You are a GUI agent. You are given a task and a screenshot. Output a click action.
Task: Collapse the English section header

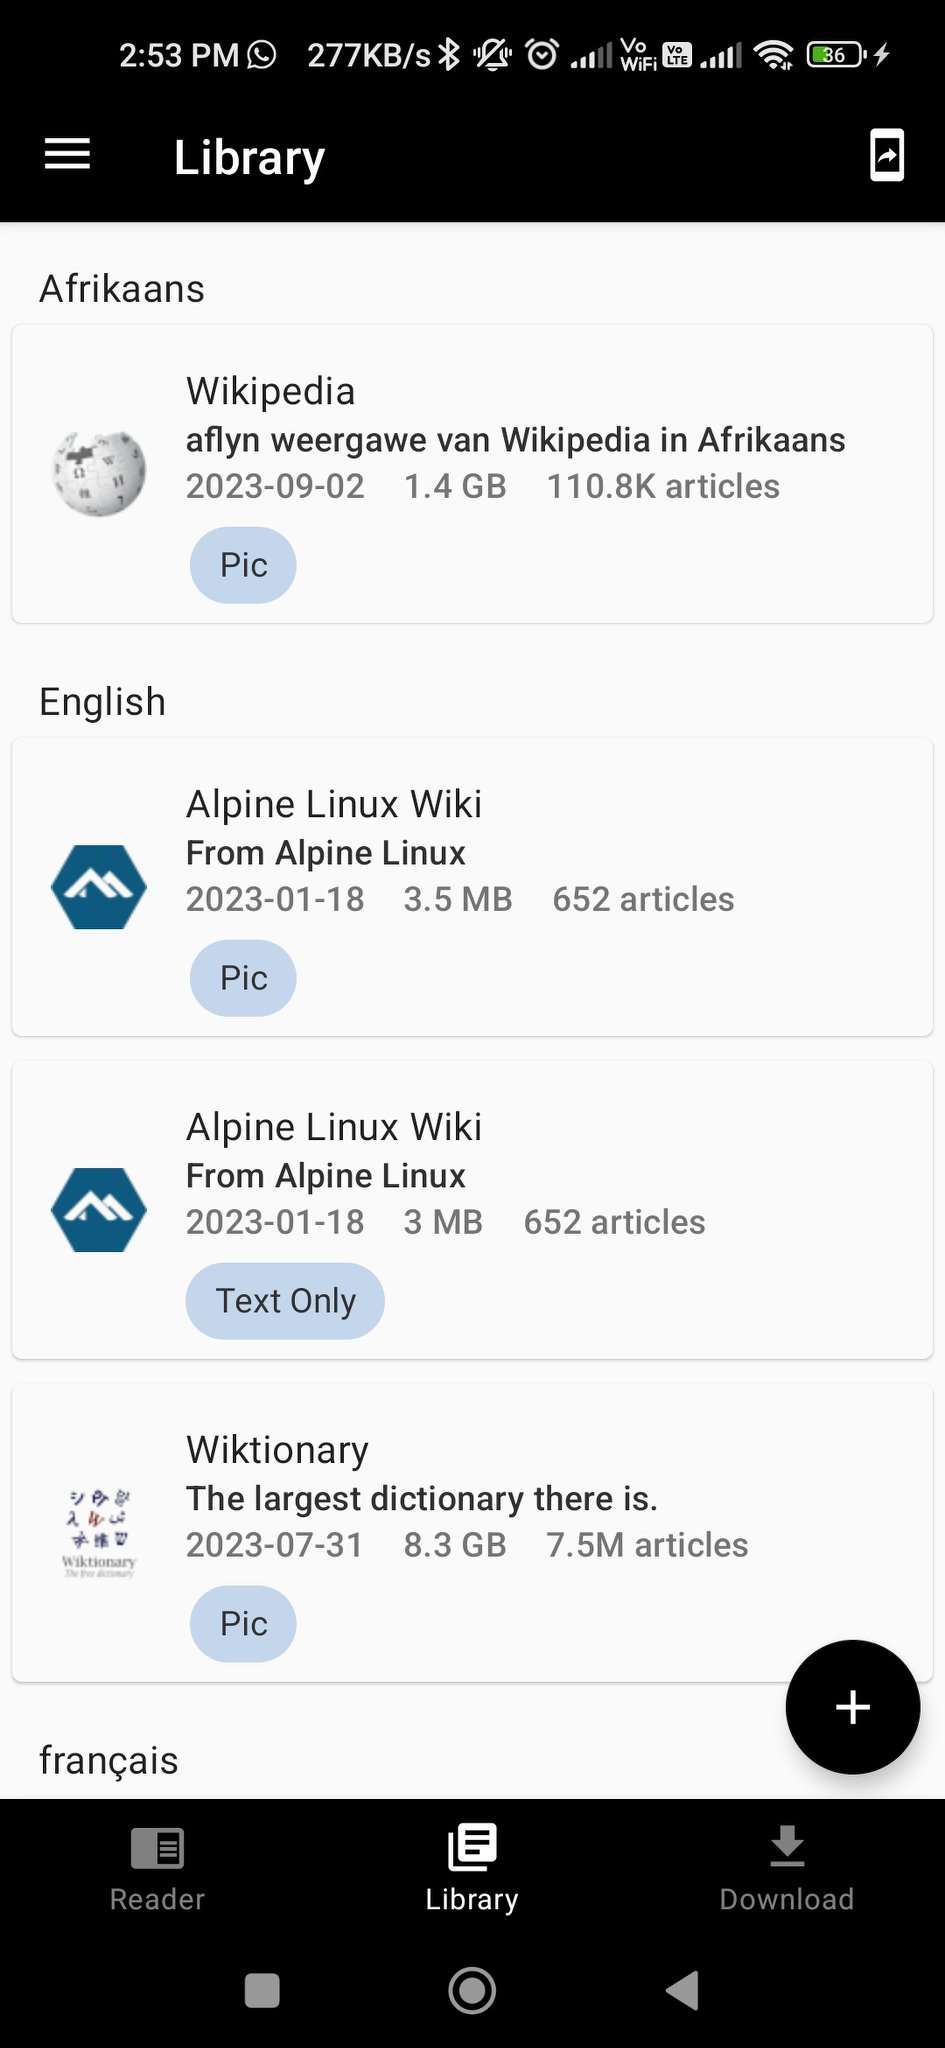[102, 701]
